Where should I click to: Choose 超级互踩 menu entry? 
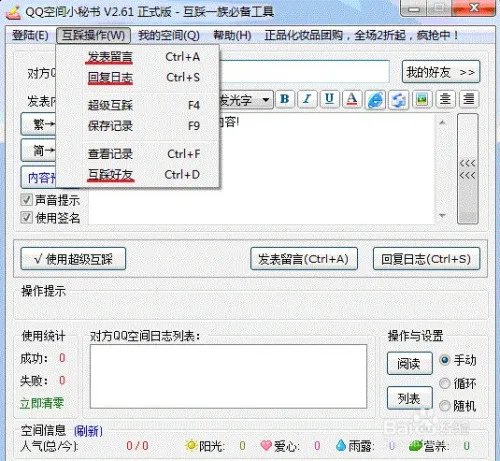tap(138, 105)
